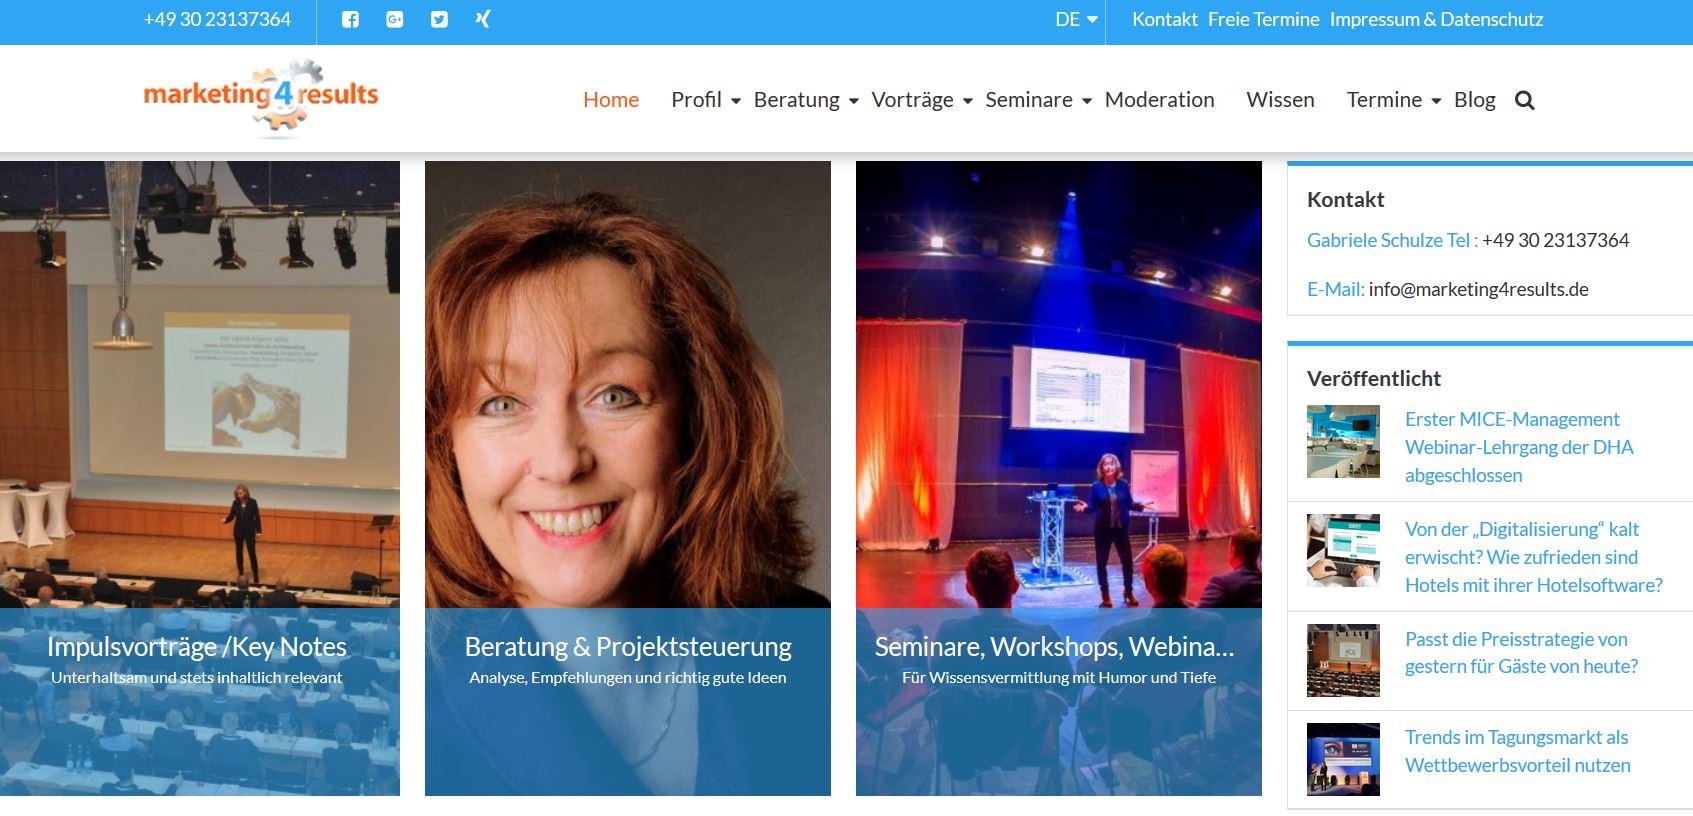Open the Blog menu item
The width and height of the screenshot is (1693, 816).
[1475, 100]
